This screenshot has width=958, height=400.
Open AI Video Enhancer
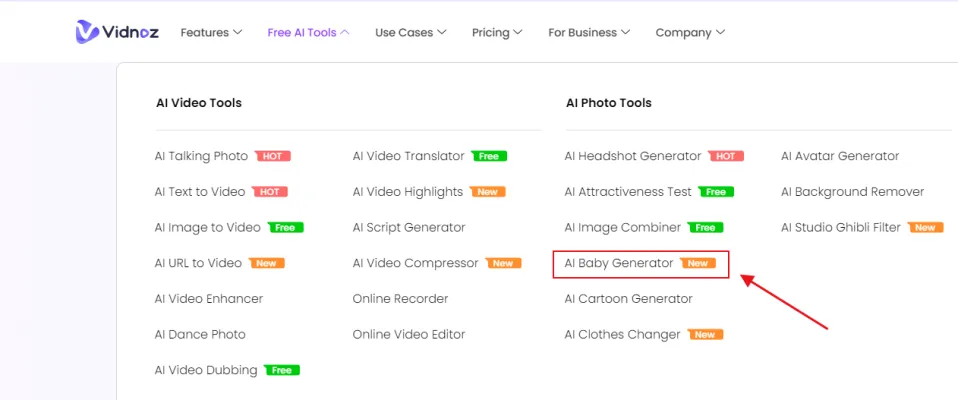209,299
